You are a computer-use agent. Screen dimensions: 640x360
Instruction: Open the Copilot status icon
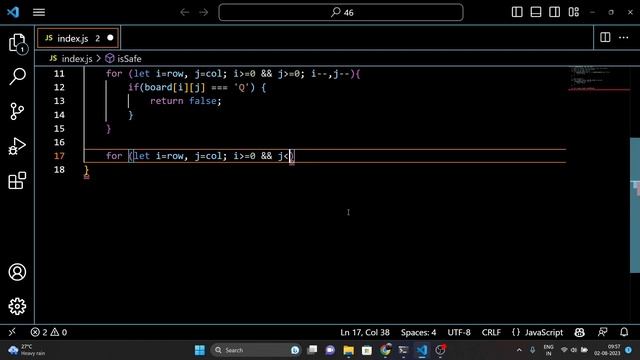point(580,332)
